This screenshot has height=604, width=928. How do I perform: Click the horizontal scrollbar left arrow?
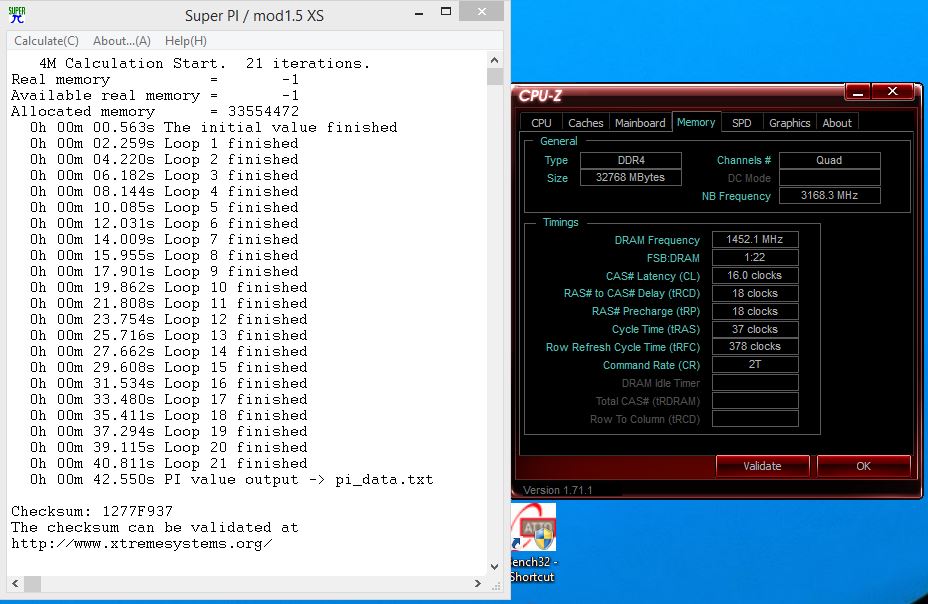(x=15, y=584)
